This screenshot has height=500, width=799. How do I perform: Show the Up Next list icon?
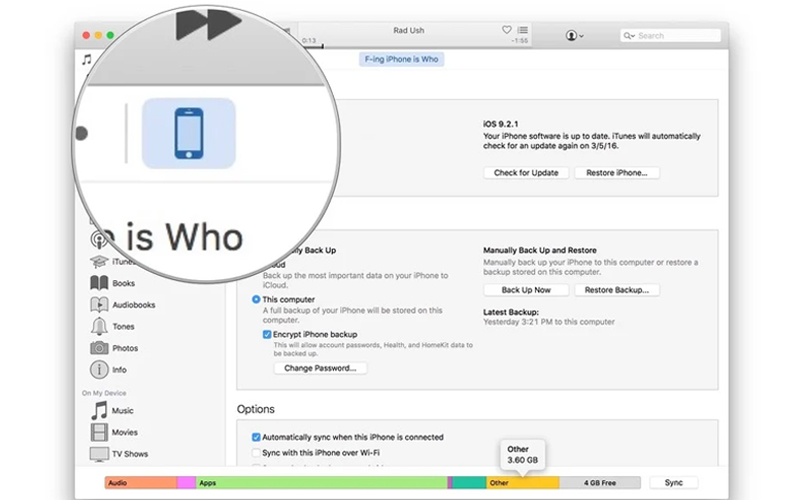click(x=523, y=30)
